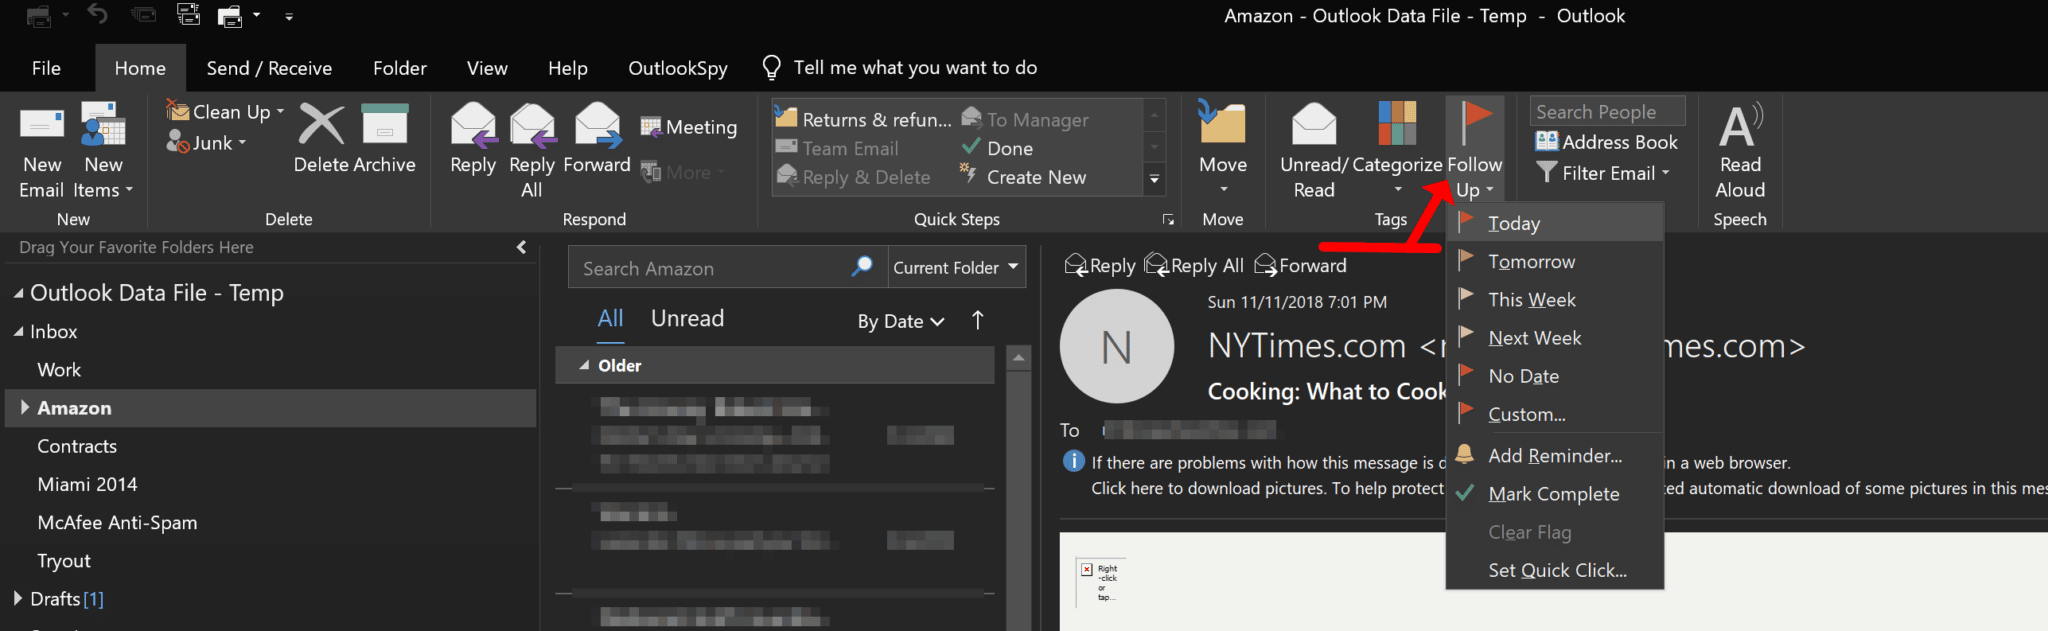The height and width of the screenshot is (631, 2048).
Task: Click Send/Receive All Folders icon in title bar
Action: 189,15
